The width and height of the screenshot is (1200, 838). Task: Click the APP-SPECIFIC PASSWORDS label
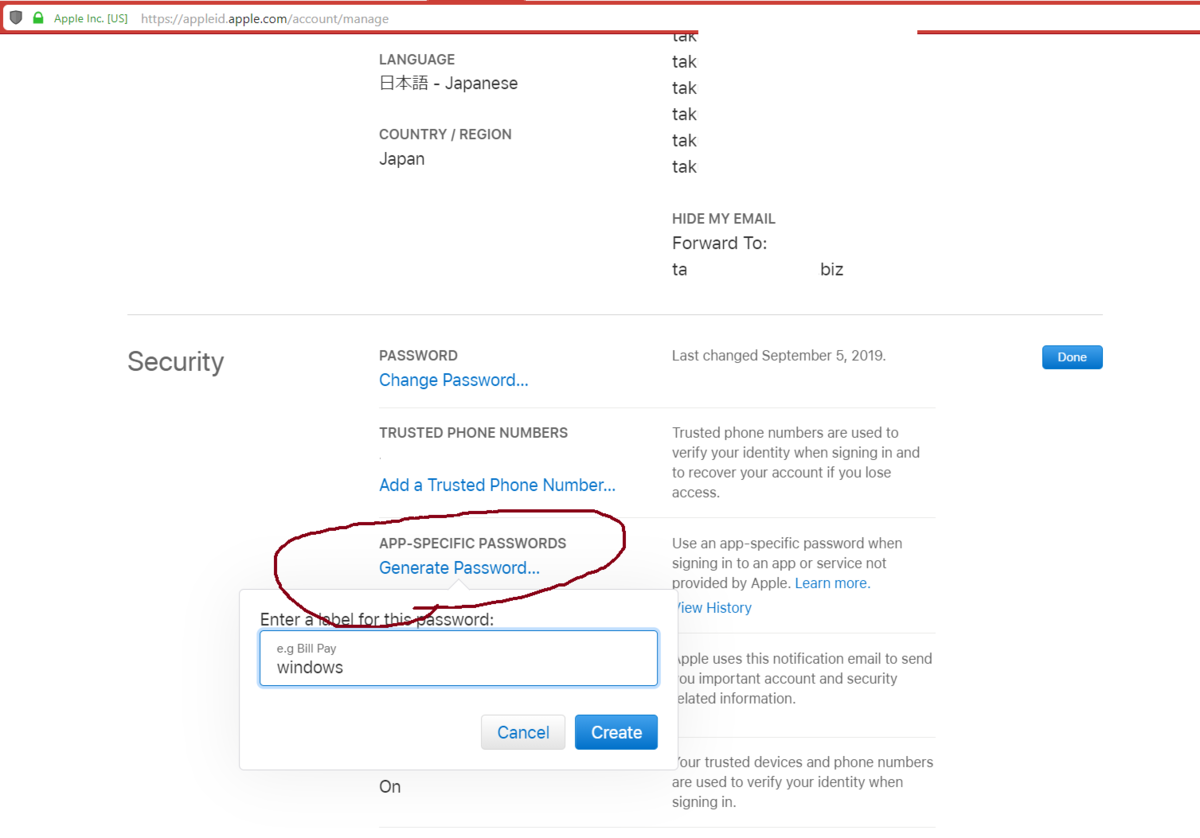point(472,544)
